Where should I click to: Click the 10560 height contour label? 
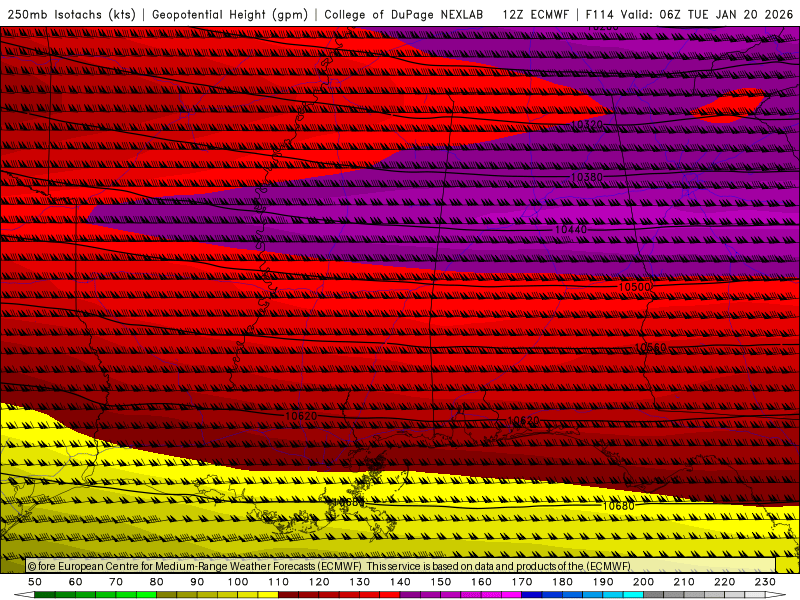pos(651,347)
